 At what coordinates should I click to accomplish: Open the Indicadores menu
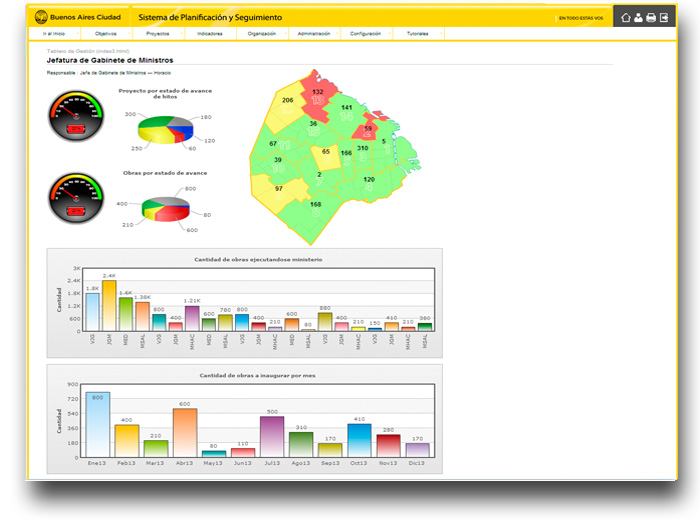pos(210,33)
